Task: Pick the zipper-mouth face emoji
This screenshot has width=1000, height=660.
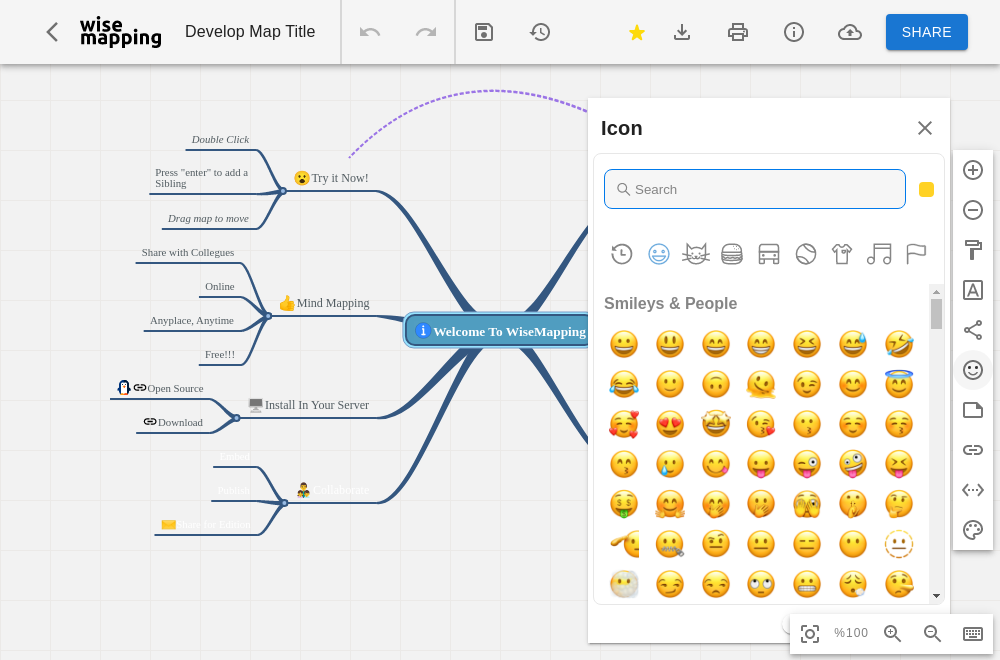Action: coord(670,544)
